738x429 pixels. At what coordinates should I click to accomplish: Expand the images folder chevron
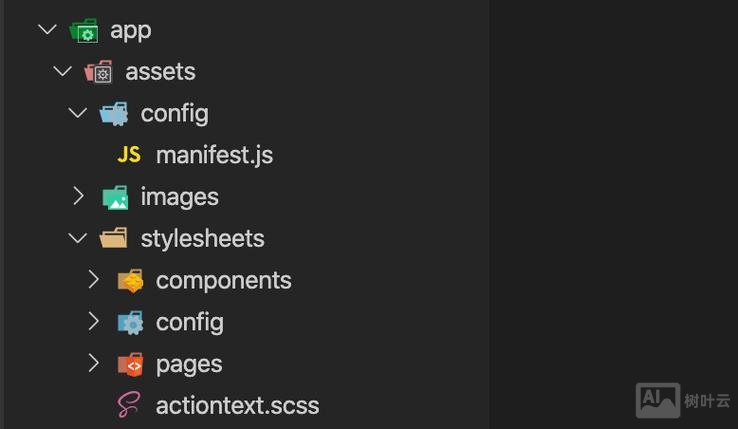click(x=79, y=197)
